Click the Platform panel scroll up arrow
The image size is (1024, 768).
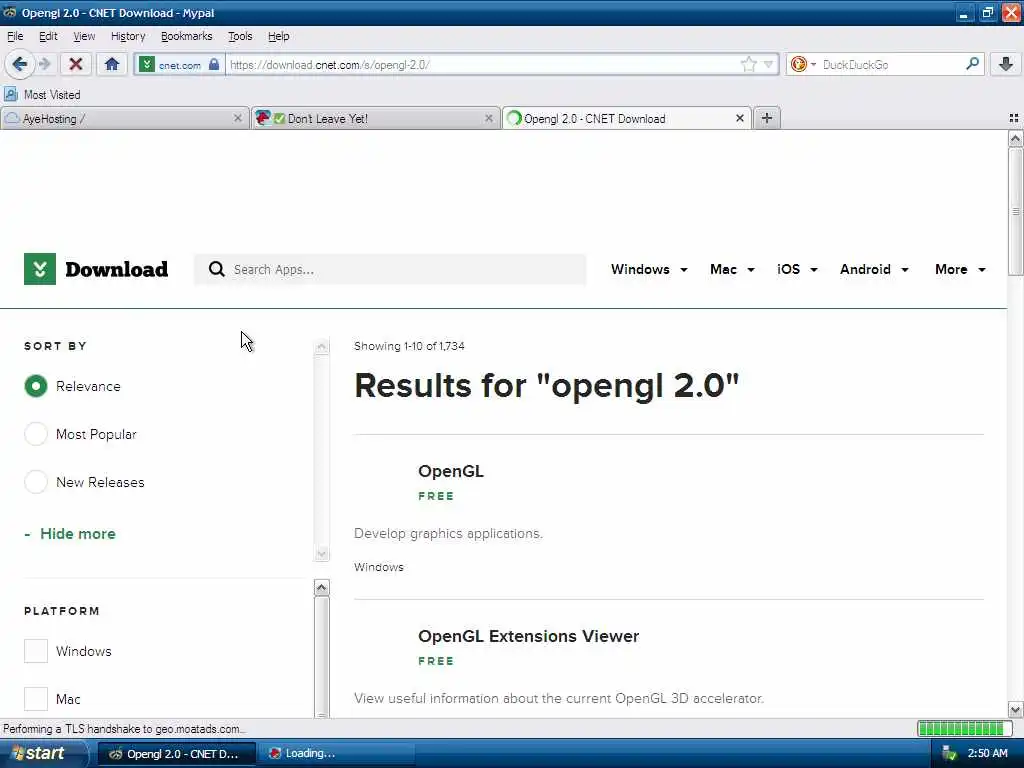coord(321,587)
